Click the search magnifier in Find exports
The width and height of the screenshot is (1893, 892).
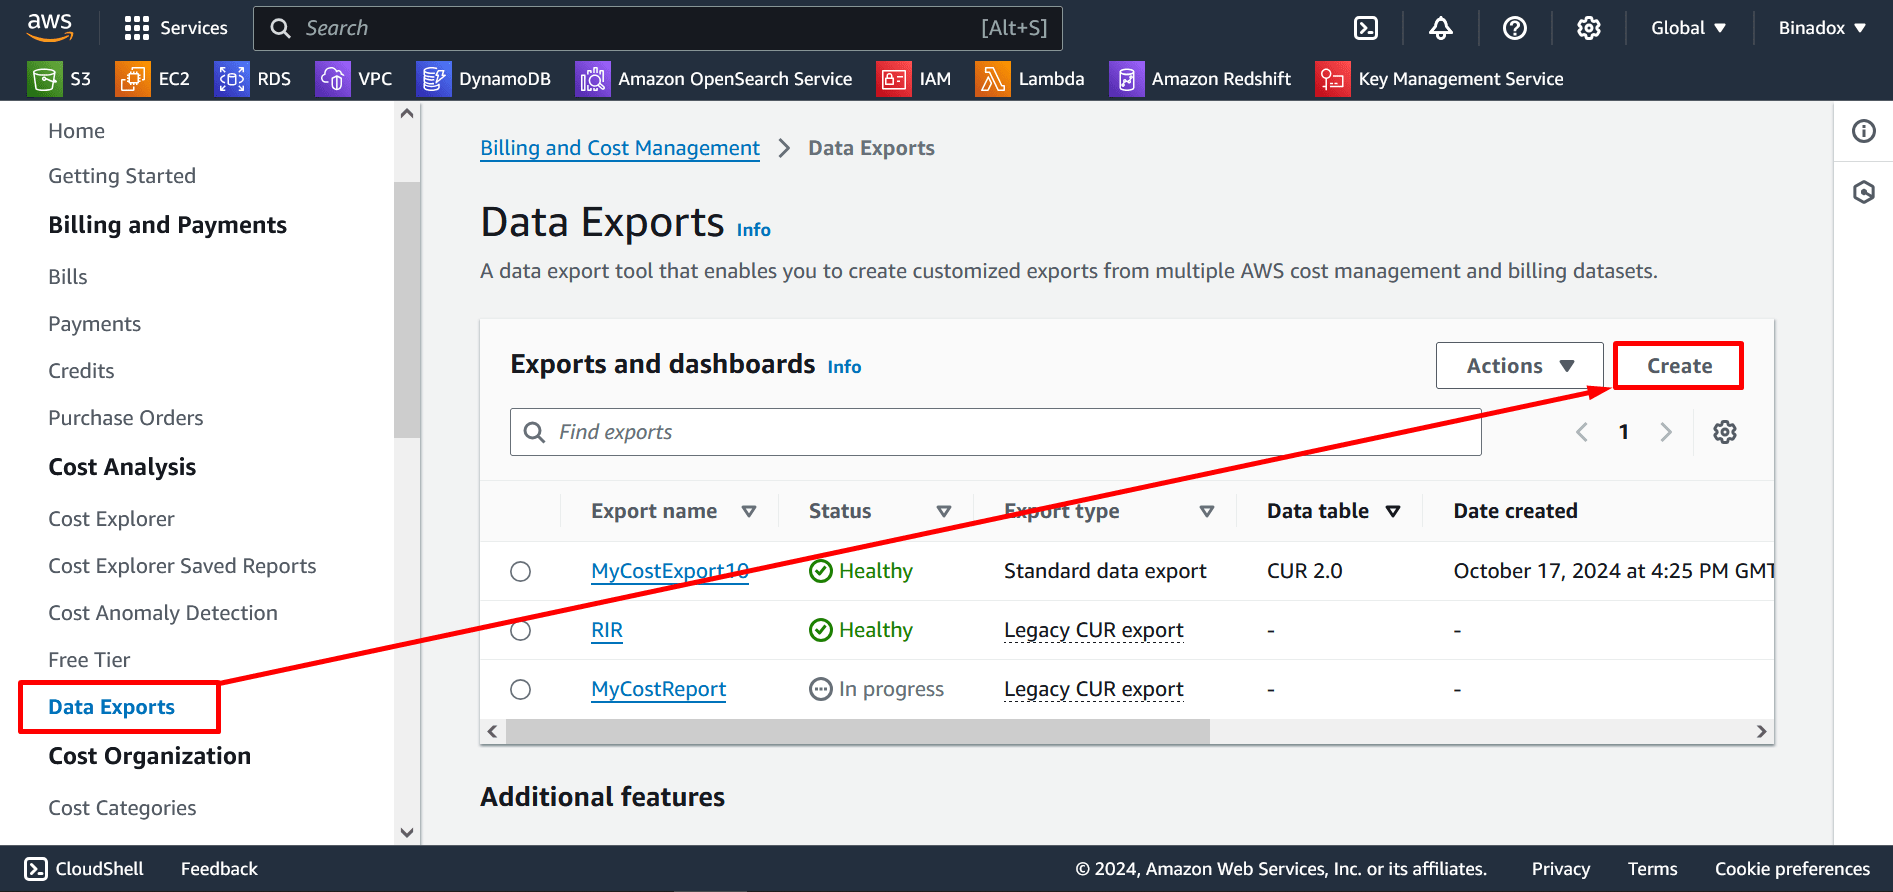[535, 432]
